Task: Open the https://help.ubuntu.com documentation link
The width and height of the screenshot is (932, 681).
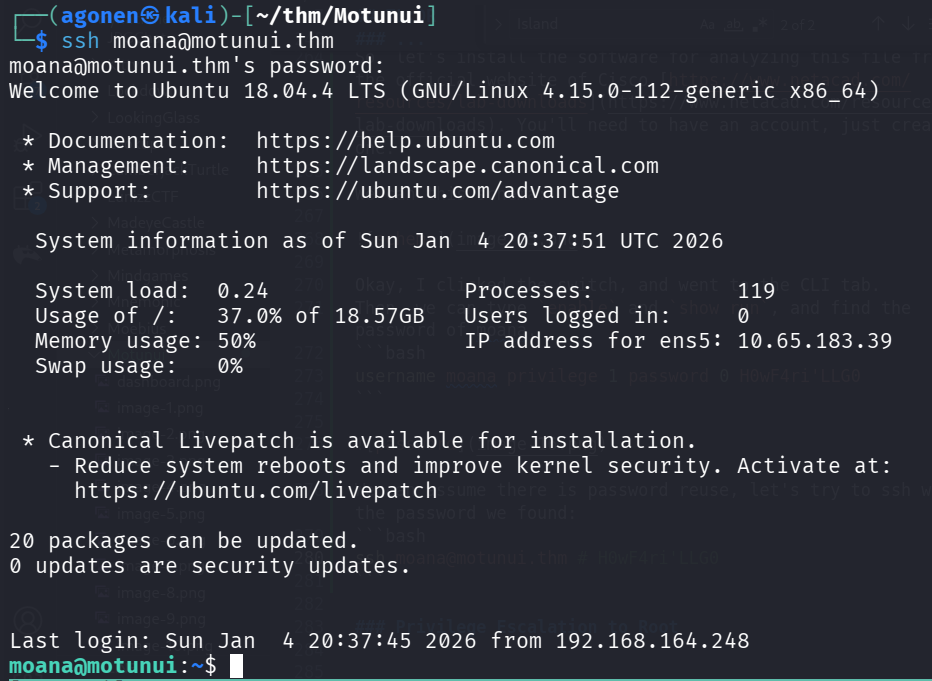Action: (x=405, y=141)
